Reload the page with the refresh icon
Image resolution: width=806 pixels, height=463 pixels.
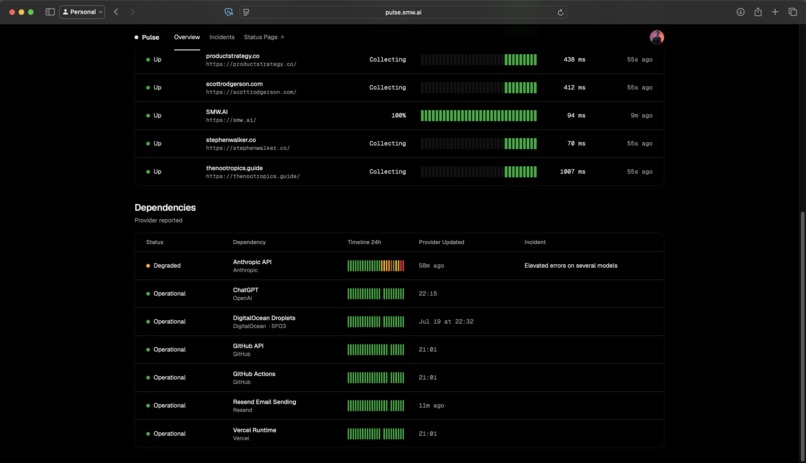click(560, 12)
